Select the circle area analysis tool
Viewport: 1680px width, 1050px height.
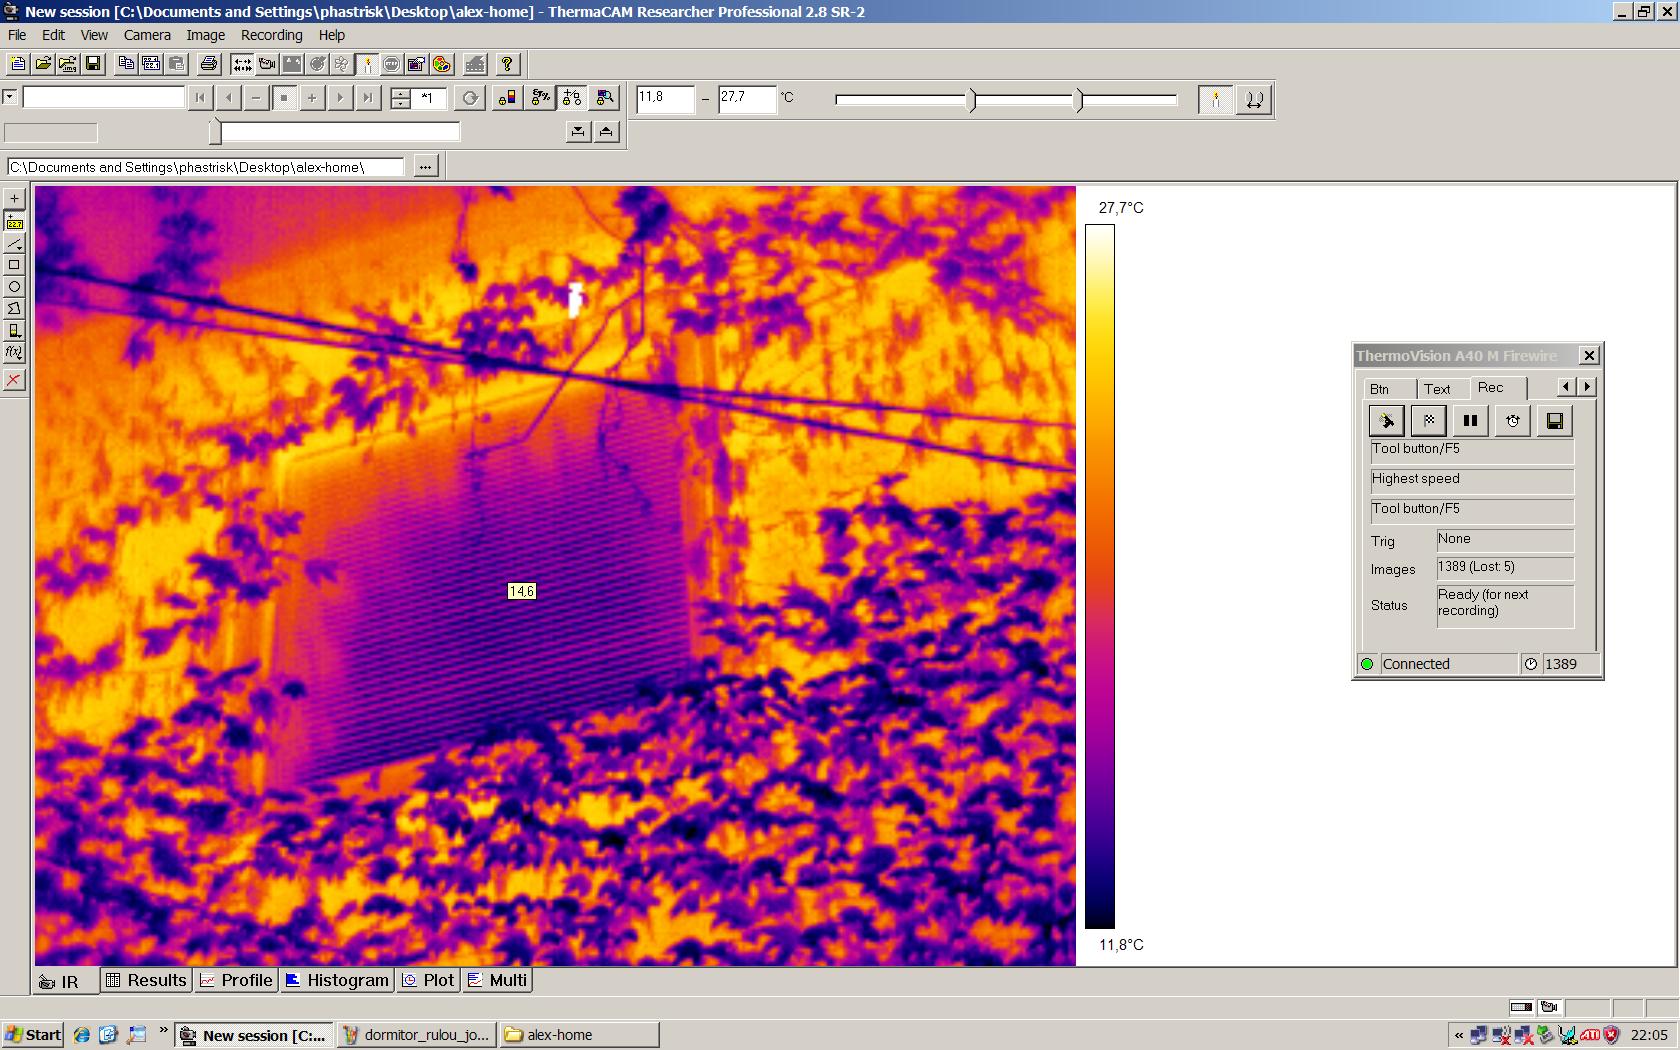pos(14,287)
